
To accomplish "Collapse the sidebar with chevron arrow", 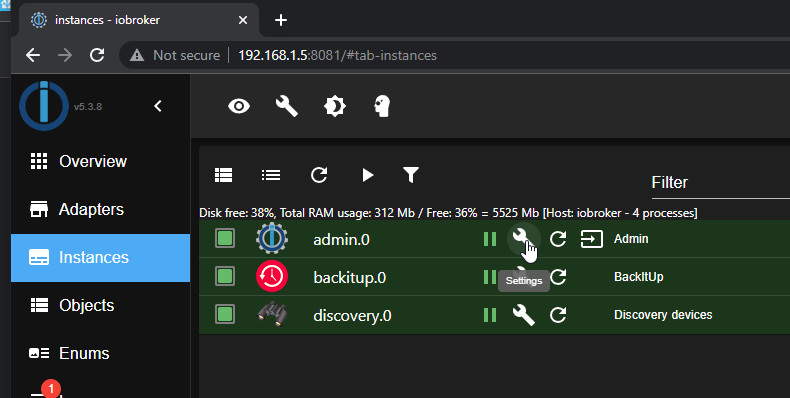I will point(158,106).
